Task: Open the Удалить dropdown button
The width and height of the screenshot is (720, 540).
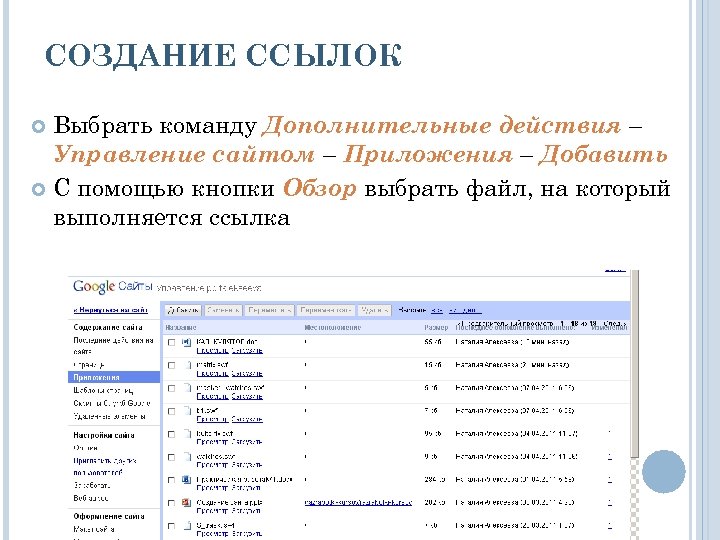Action: point(375,310)
